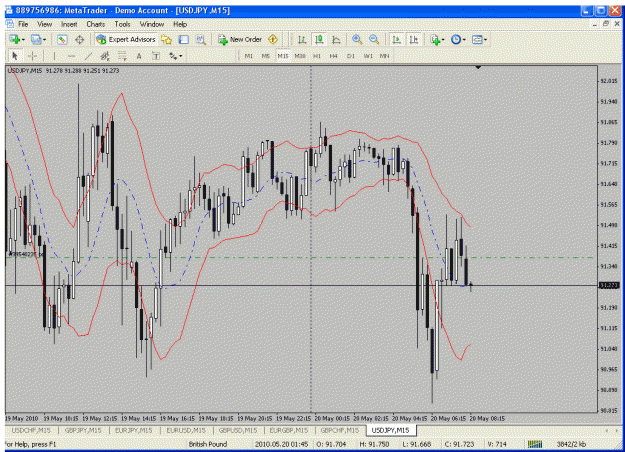Open the Strategy Tester icon

coord(201,39)
